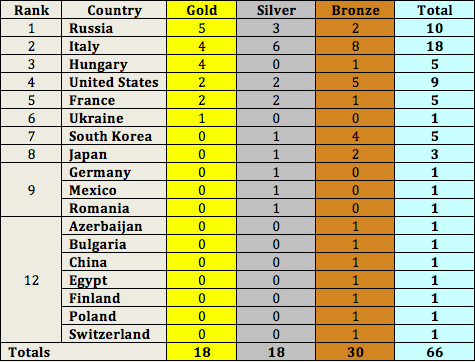
Task: Click Russia's gold cell showing 5
Action: coord(202,28)
